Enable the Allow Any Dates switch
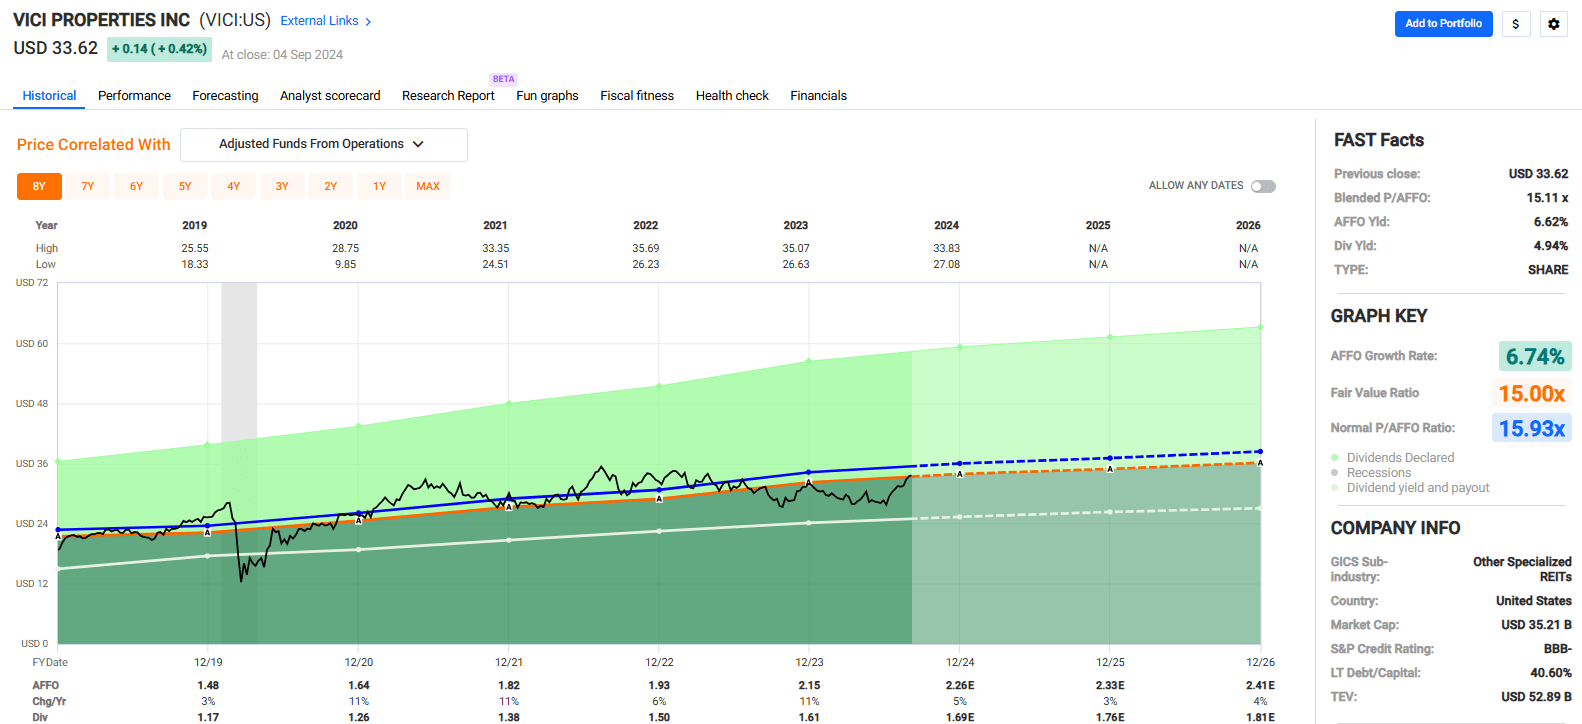 click(x=1263, y=186)
